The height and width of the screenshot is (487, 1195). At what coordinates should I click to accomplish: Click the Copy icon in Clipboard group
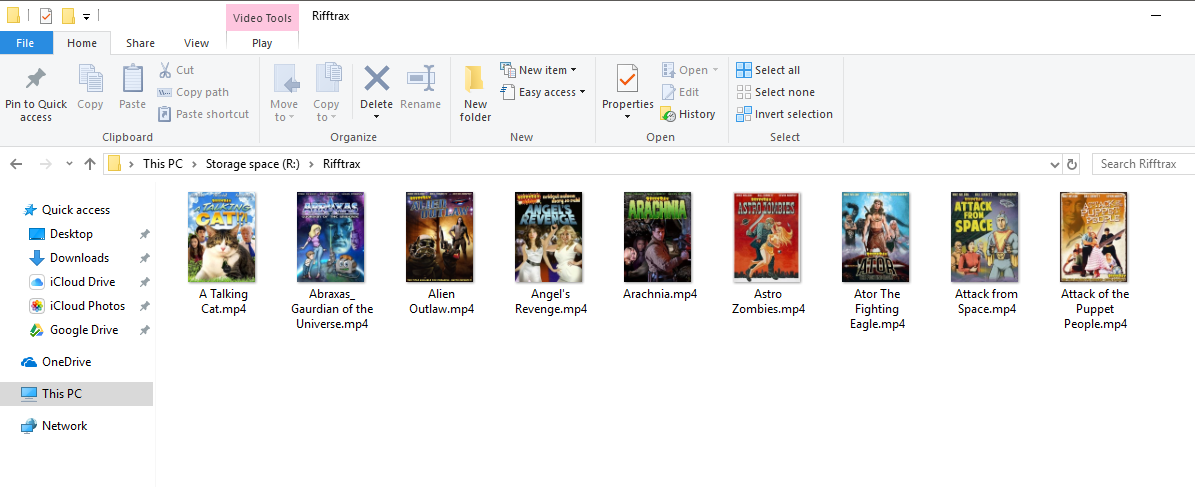tap(91, 78)
